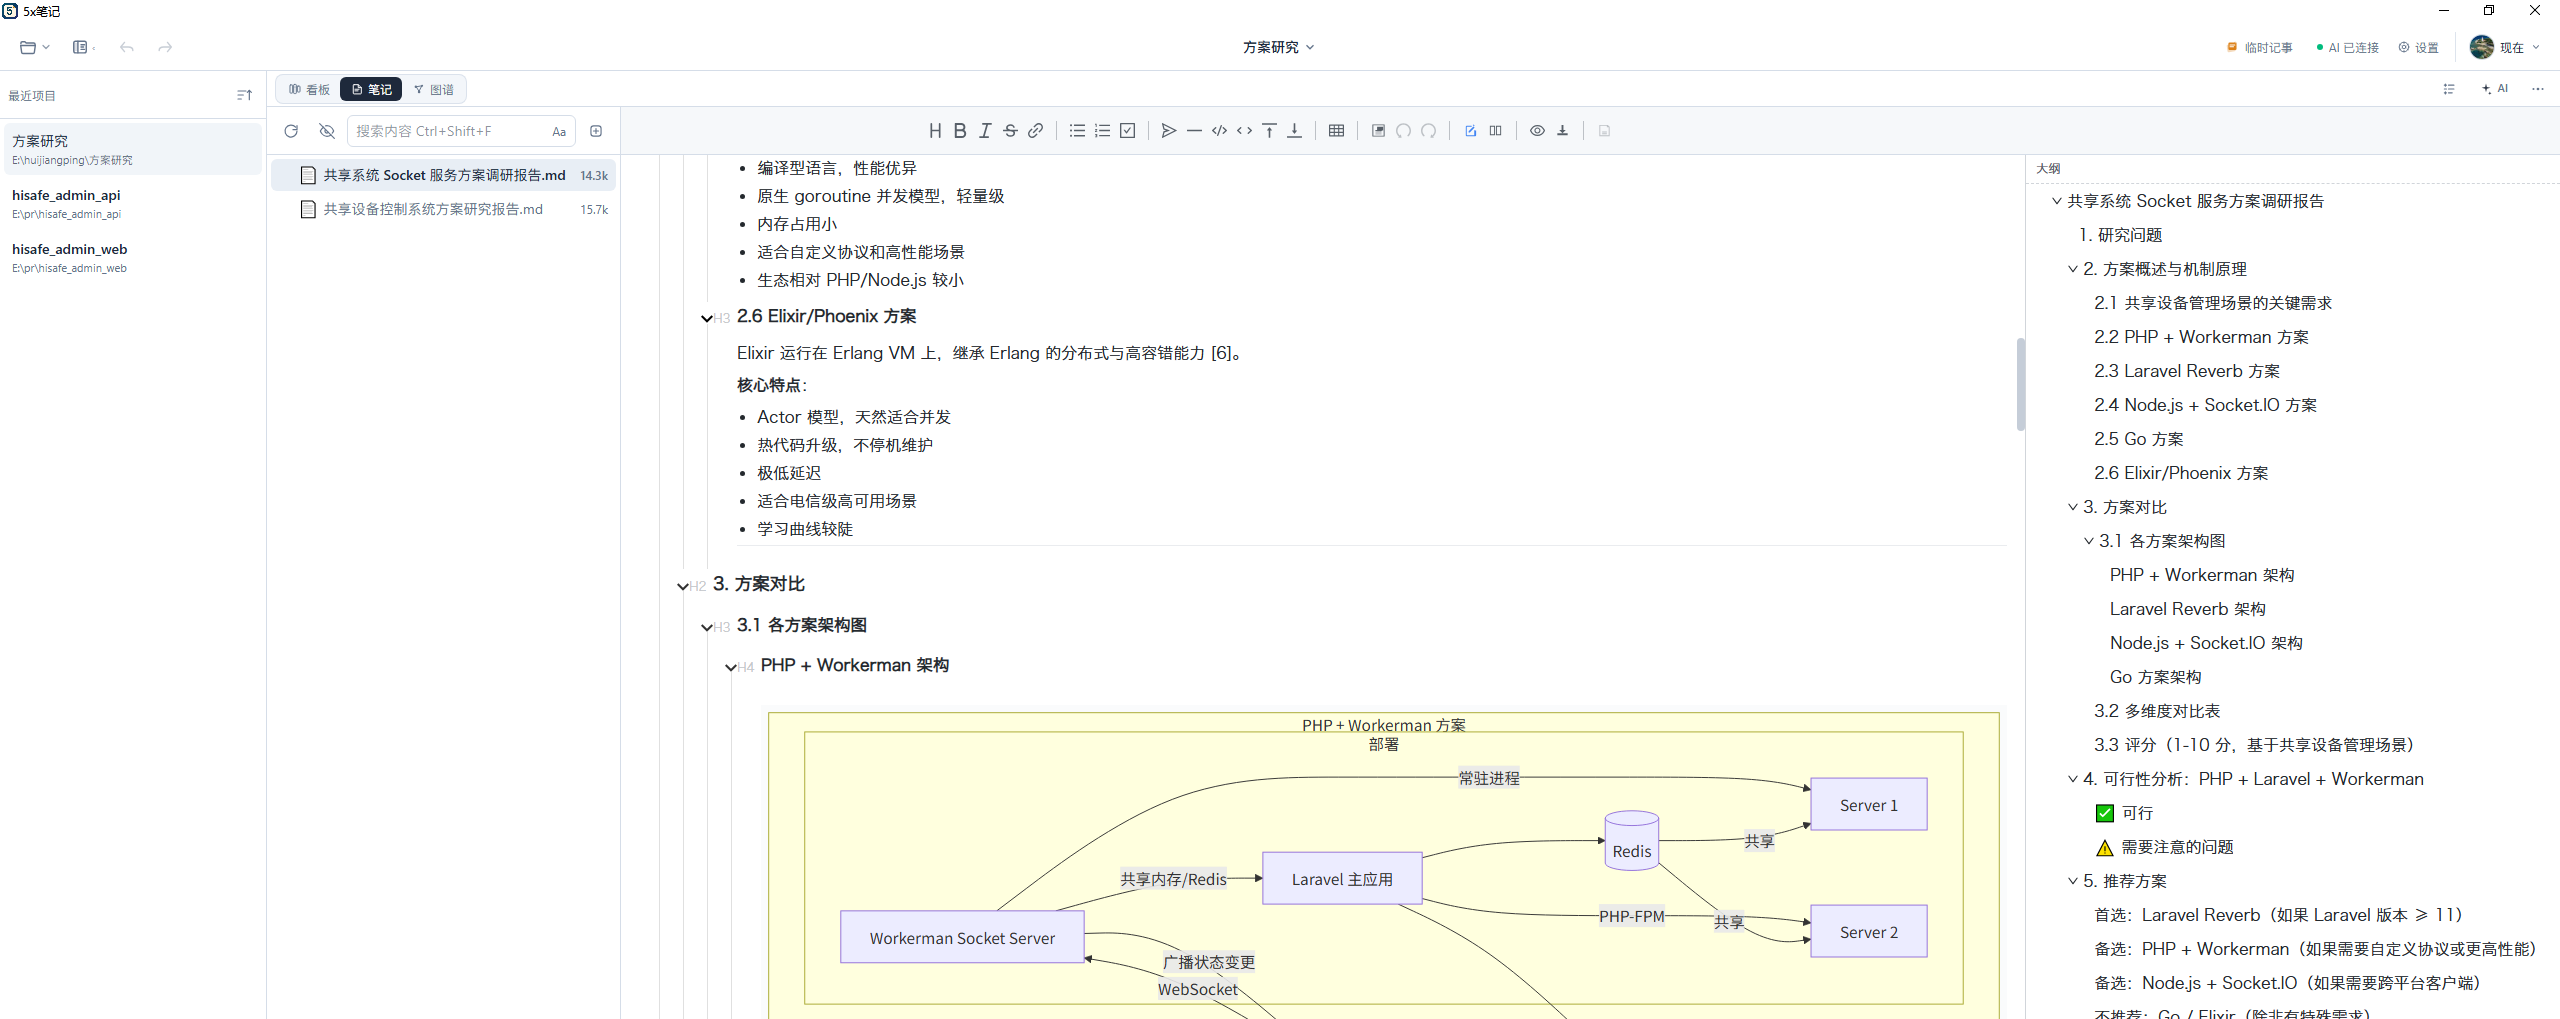Image resolution: width=2560 pixels, height=1019 pixels.
Task: Open the more options ellipsis menu
Action: coord(2538,89)
